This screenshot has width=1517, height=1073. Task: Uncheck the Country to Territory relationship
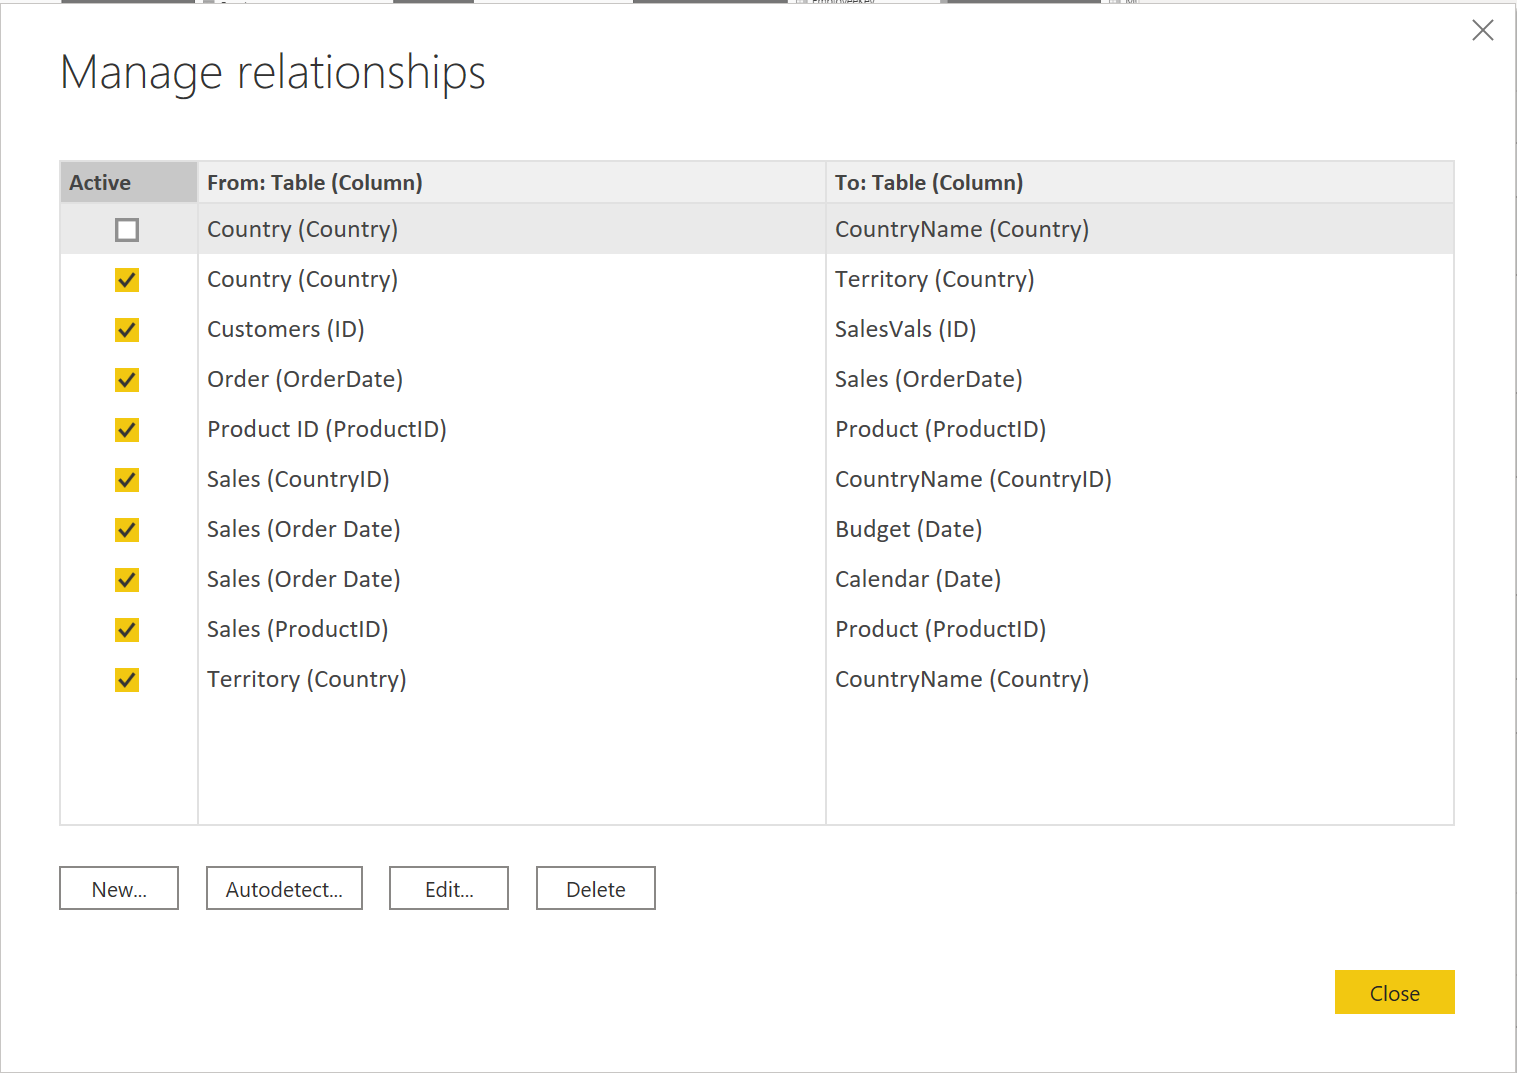pyautogui.click(x=127, y=280)
